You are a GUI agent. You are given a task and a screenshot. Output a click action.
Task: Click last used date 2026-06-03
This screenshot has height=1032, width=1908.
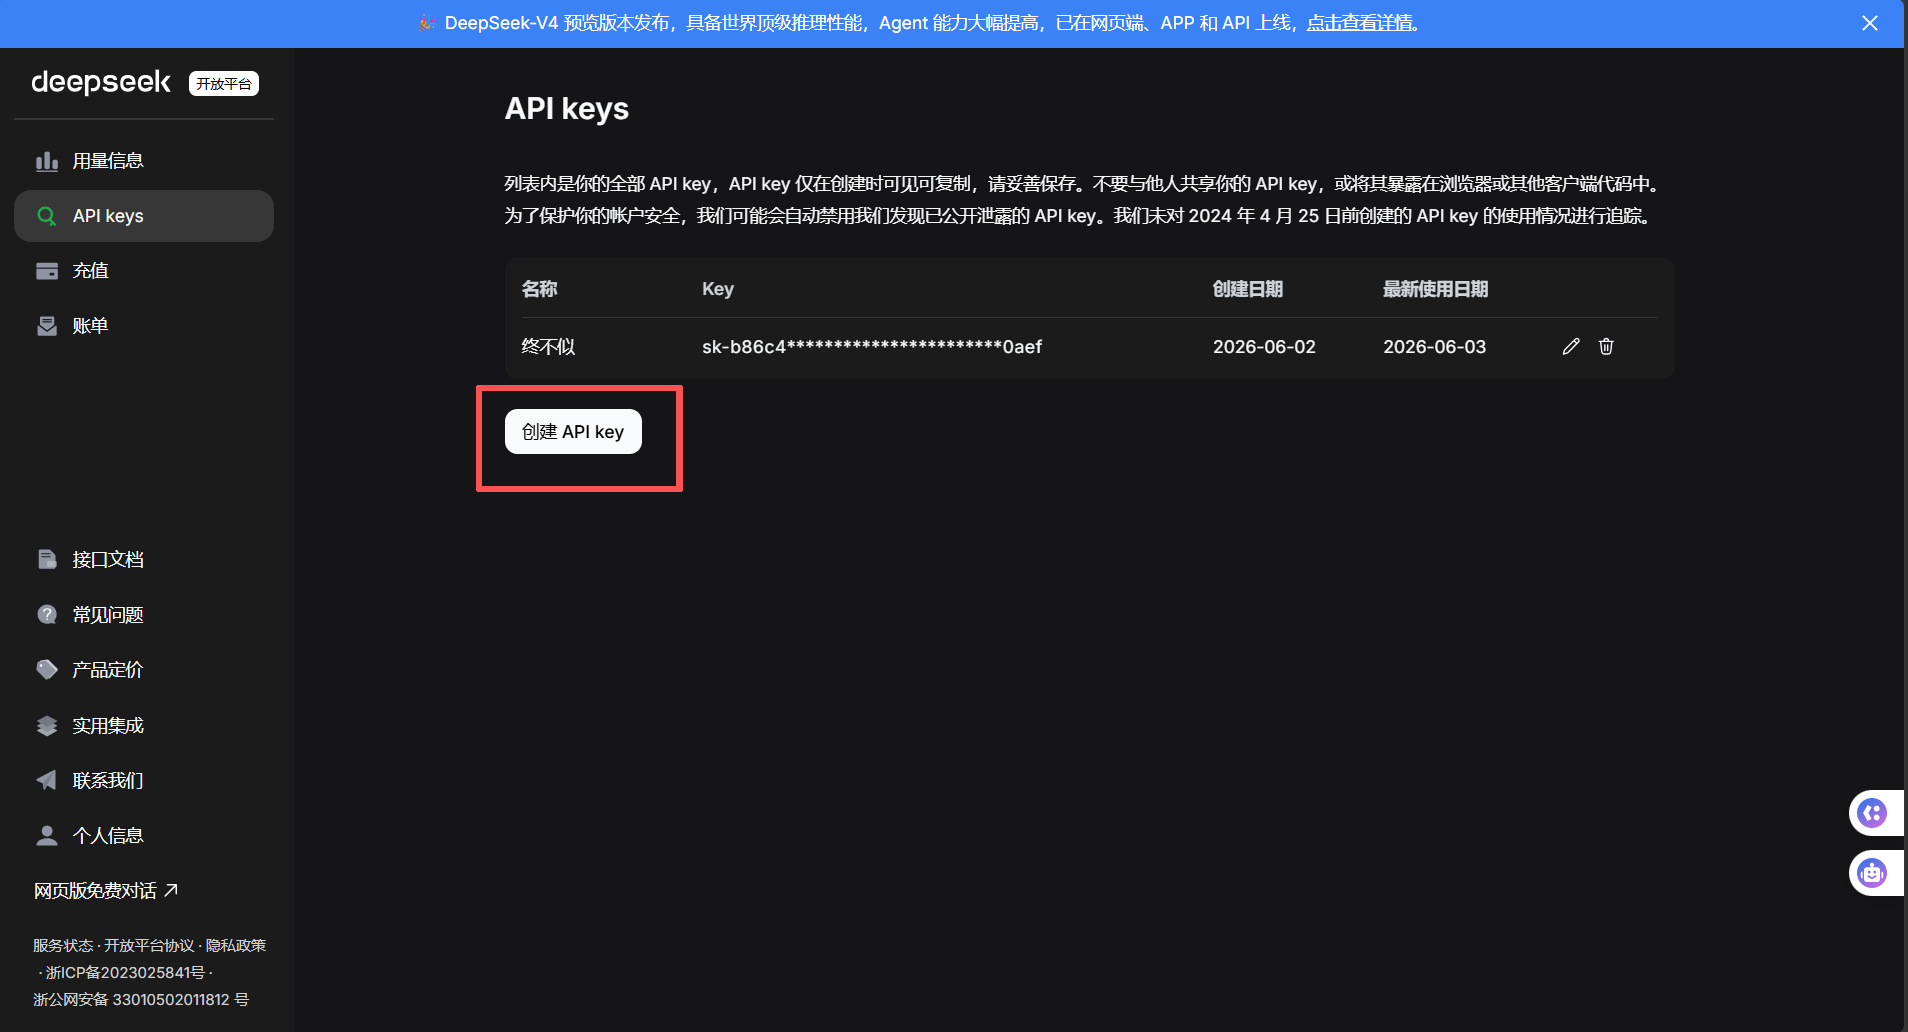tap(1434, 346)
